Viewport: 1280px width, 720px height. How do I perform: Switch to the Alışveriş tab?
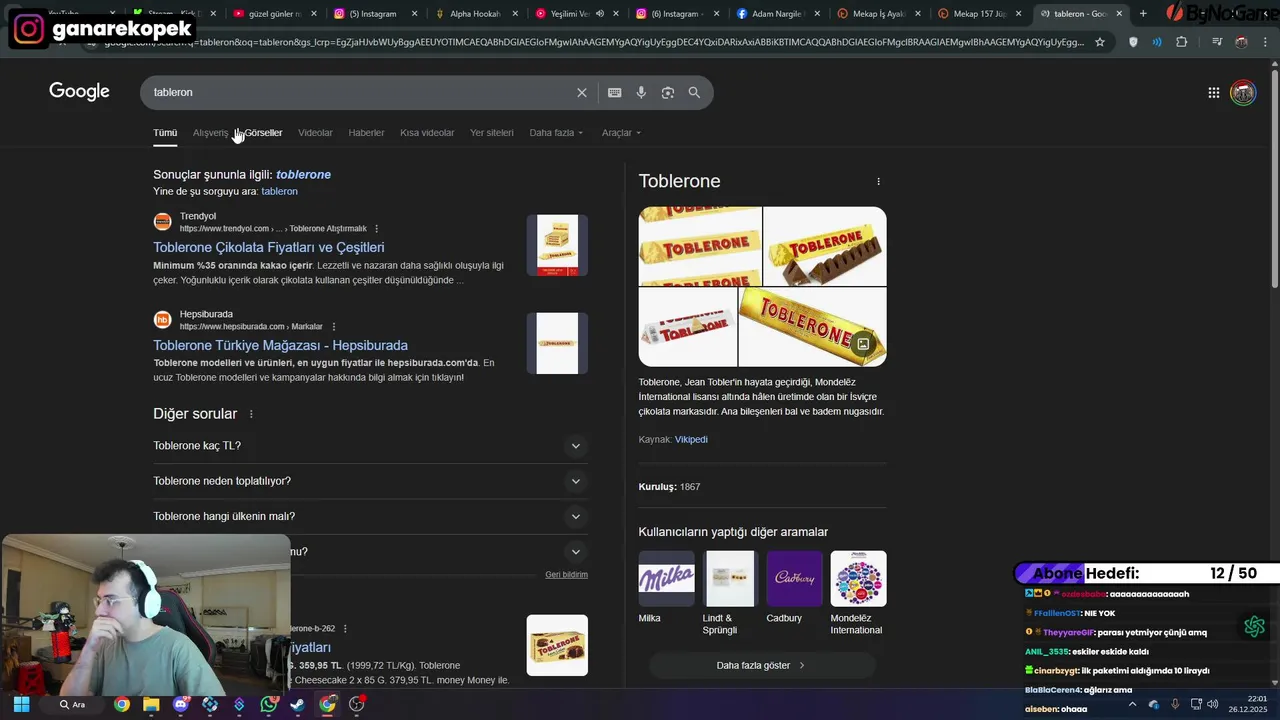coord(211,133)
